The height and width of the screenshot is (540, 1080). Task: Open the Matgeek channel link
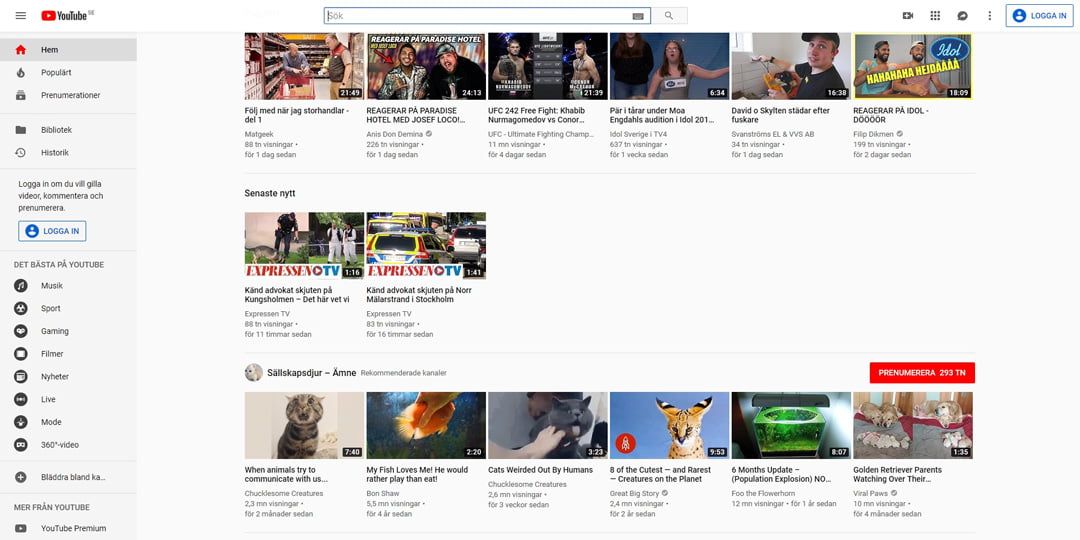258,134
